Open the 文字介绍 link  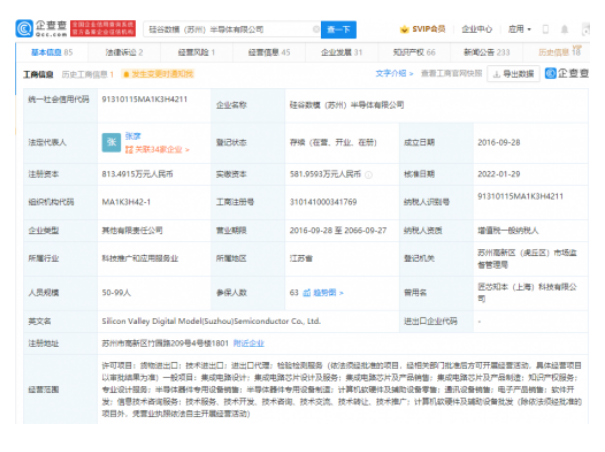point(394,73)
